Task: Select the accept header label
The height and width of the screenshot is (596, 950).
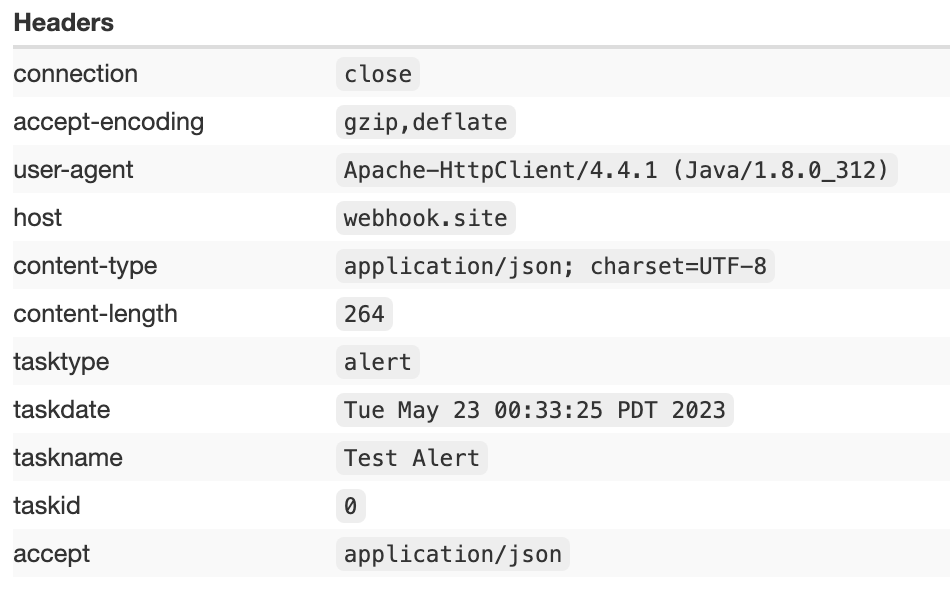Action: [51, 554]
